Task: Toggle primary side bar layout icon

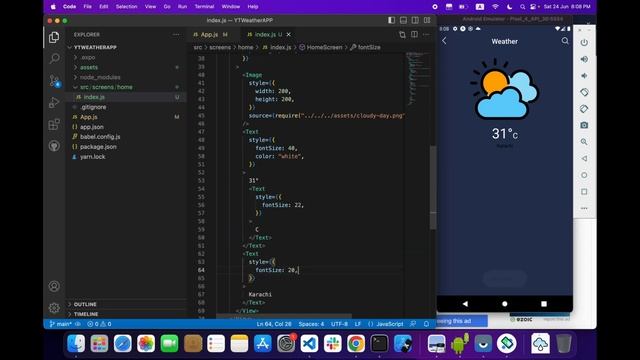Action: pyautogui.click(x=391, y=20)
